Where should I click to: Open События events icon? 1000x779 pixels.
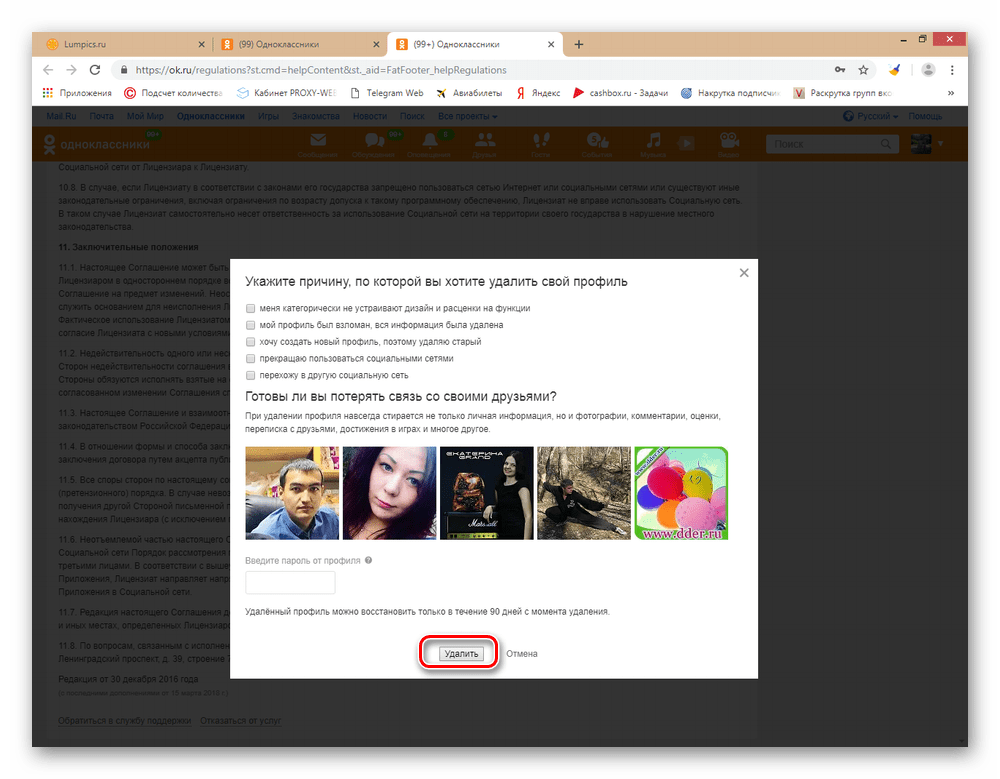tap(597, 142)
